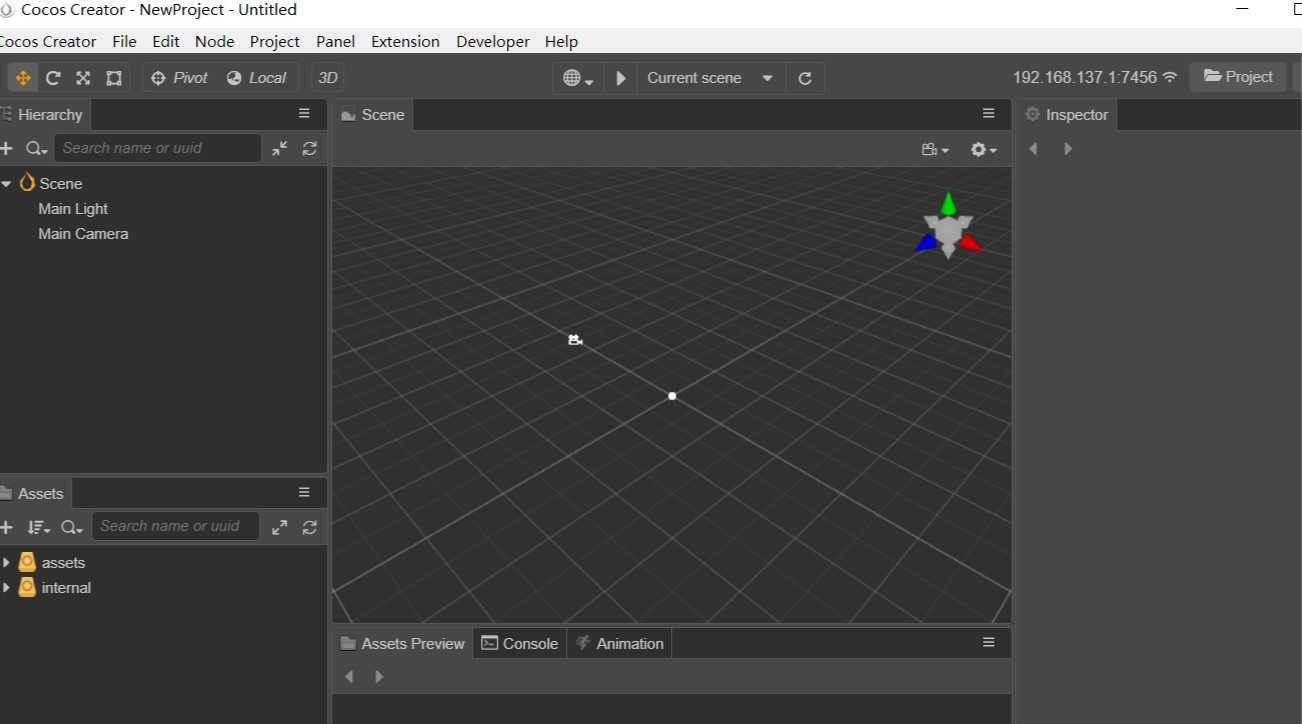Screen dimensions: 1302x724
Task: Switch to the Assets tab
Action: coord(34,493)
